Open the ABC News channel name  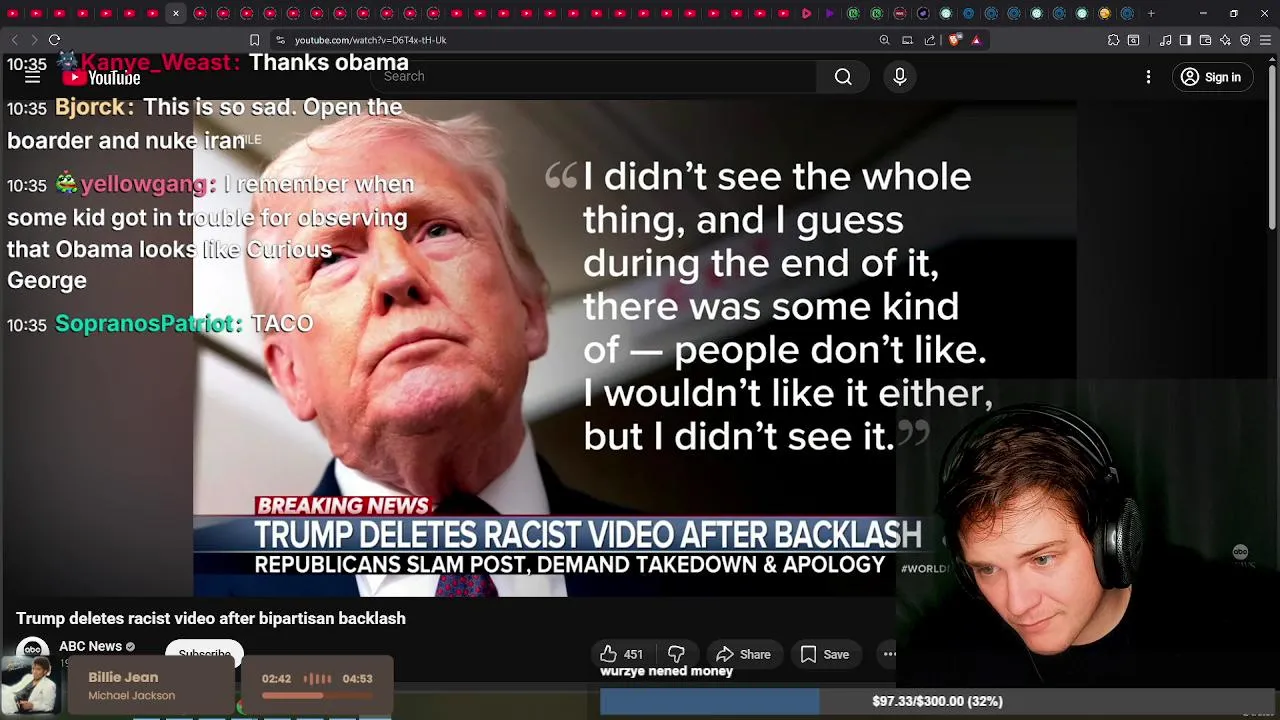[x=90, y=646]
